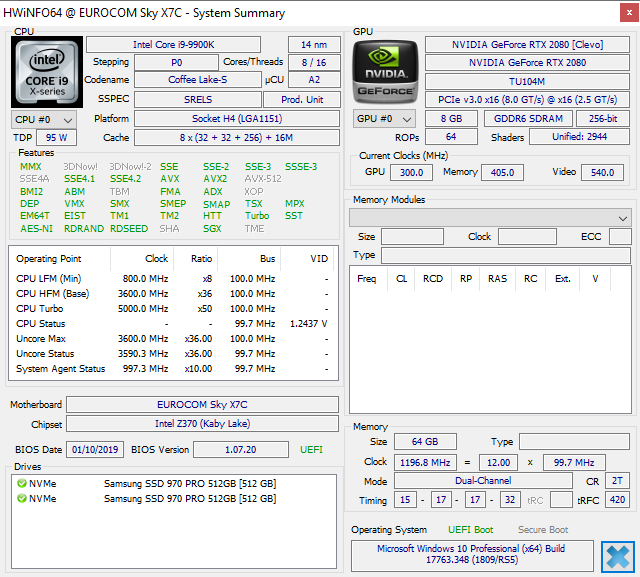
Task: Click the BIOS Date 01/10/2019 value
Action: point(95,450)
